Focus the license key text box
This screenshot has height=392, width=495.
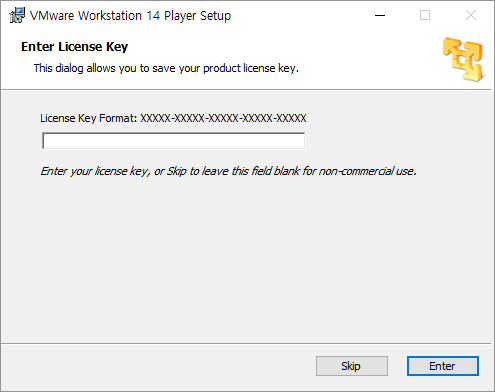pos(173,141)
